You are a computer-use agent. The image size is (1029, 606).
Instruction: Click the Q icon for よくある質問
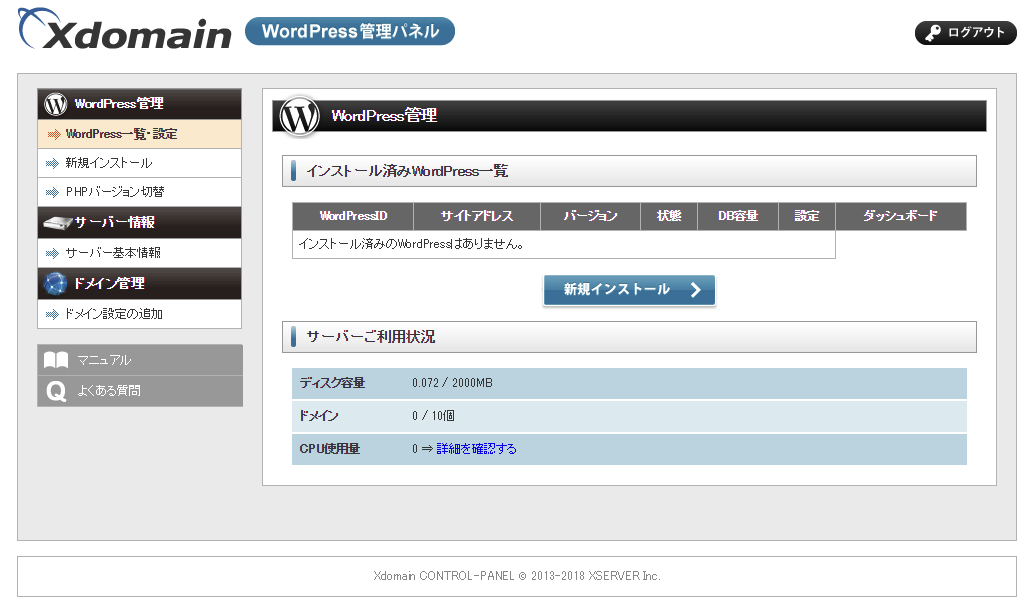[56, 391]
